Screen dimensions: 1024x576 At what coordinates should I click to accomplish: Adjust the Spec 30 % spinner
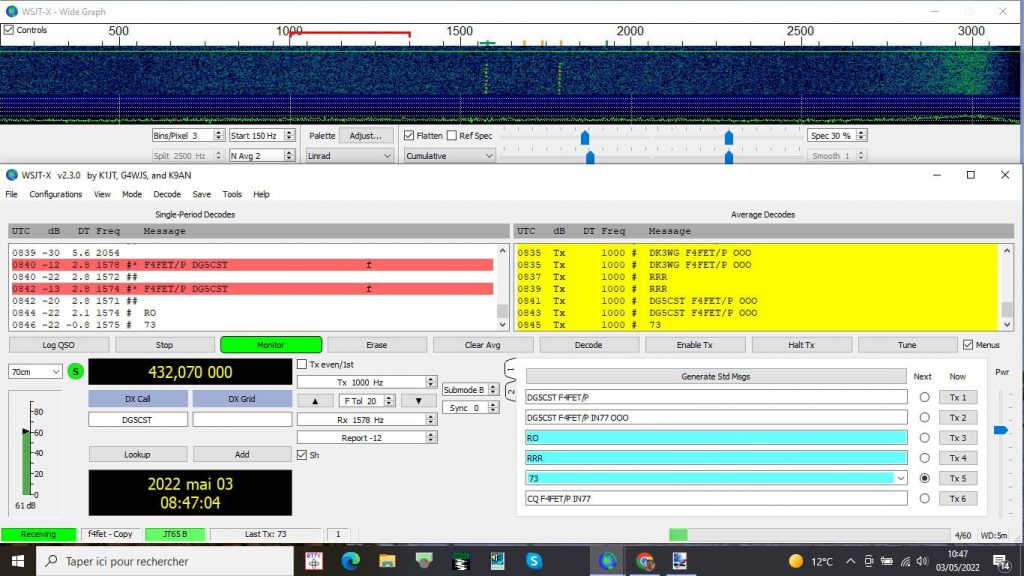click(x=861, y=136)
